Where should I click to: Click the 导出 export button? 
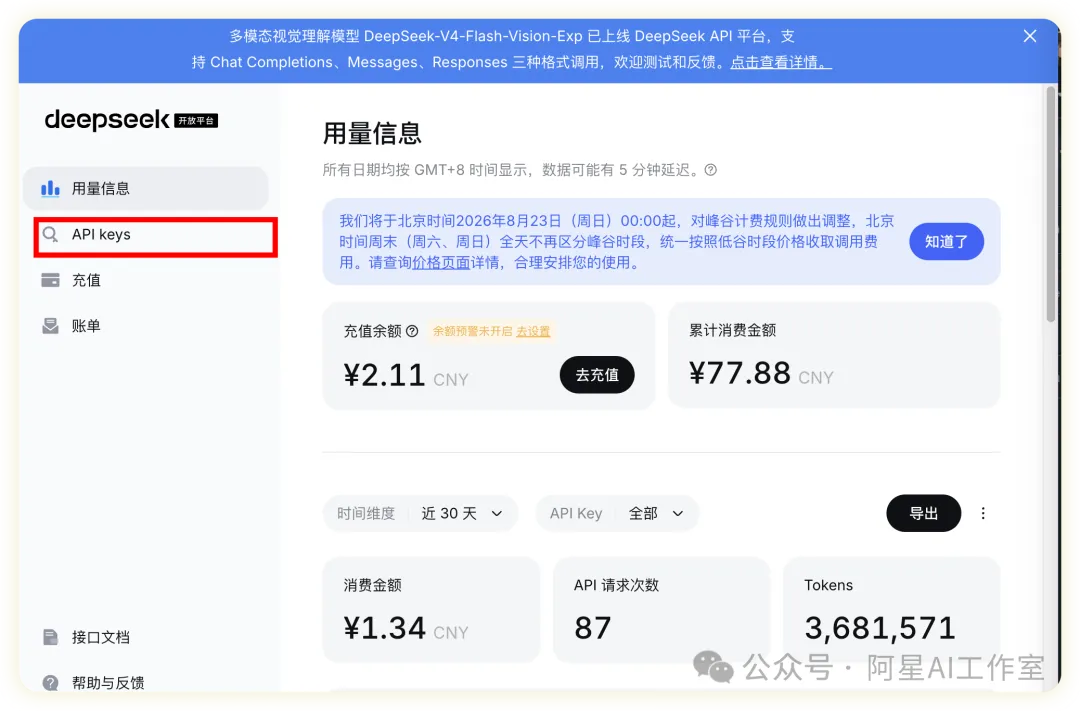coord(923,513)
